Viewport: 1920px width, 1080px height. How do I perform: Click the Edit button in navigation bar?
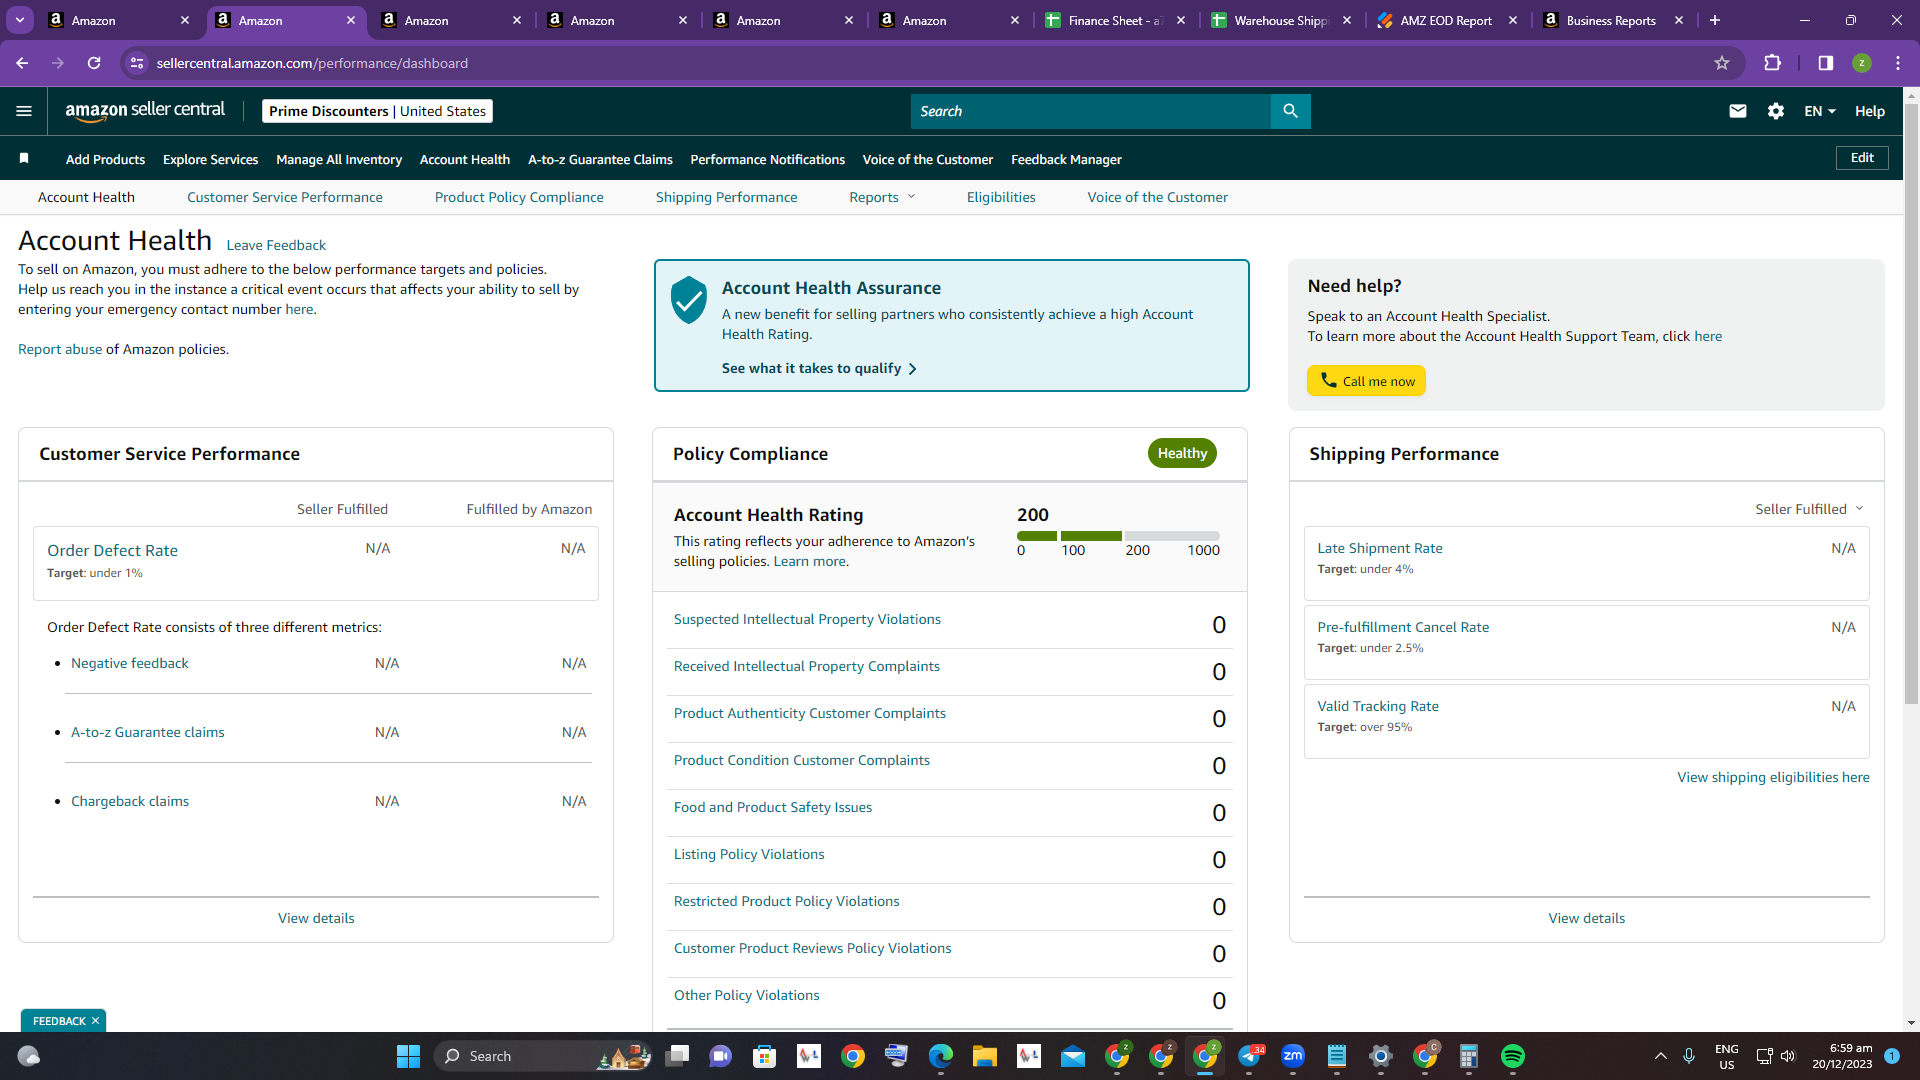[x=1862, y=158]
